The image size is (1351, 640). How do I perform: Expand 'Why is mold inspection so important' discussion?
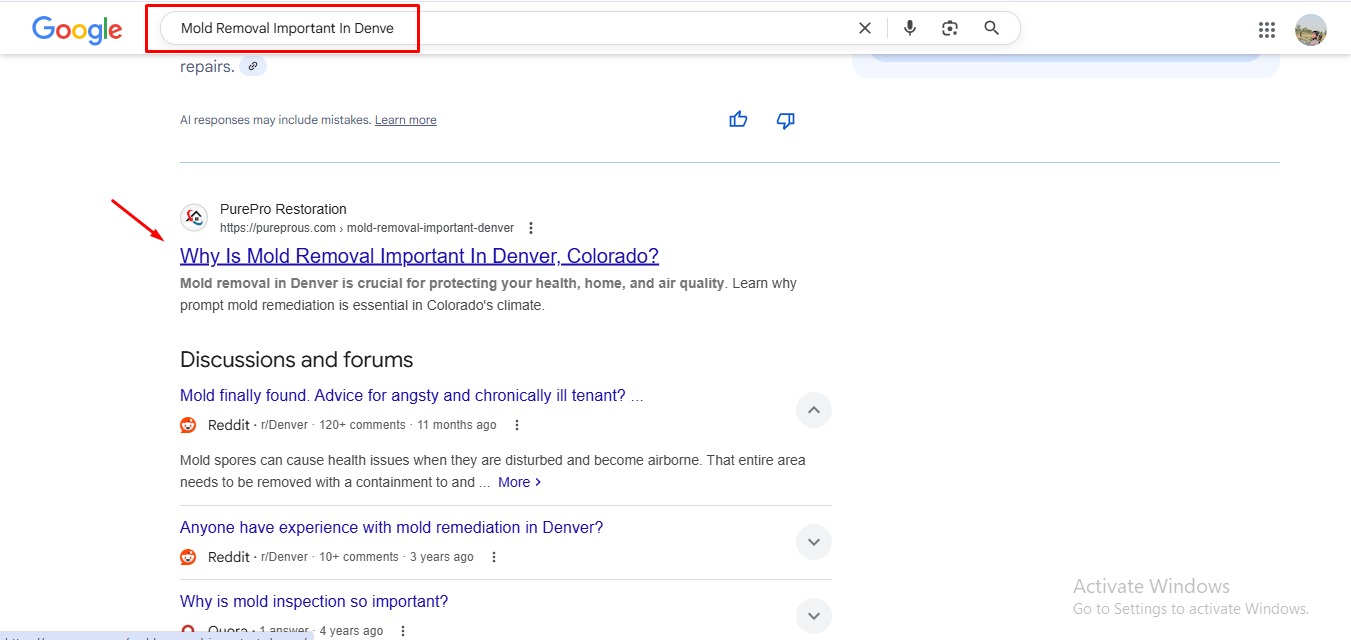[x=813, y=615]
